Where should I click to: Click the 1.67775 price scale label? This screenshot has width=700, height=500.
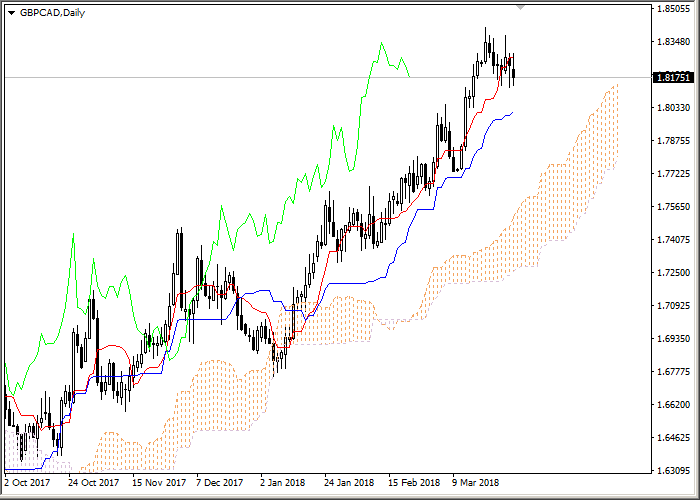click(x=674, y=371)
